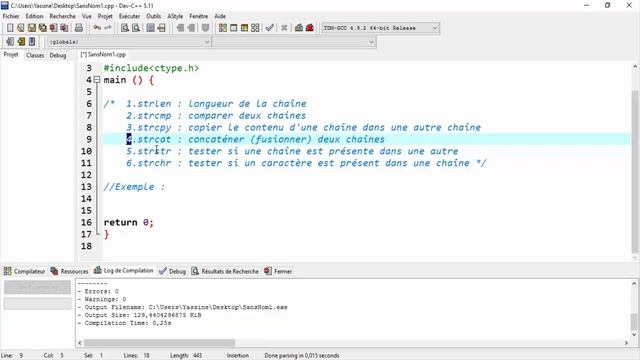640x360 pixels.
Task: Click the icon beside Compilateur tab
Action: pos(8,271)
